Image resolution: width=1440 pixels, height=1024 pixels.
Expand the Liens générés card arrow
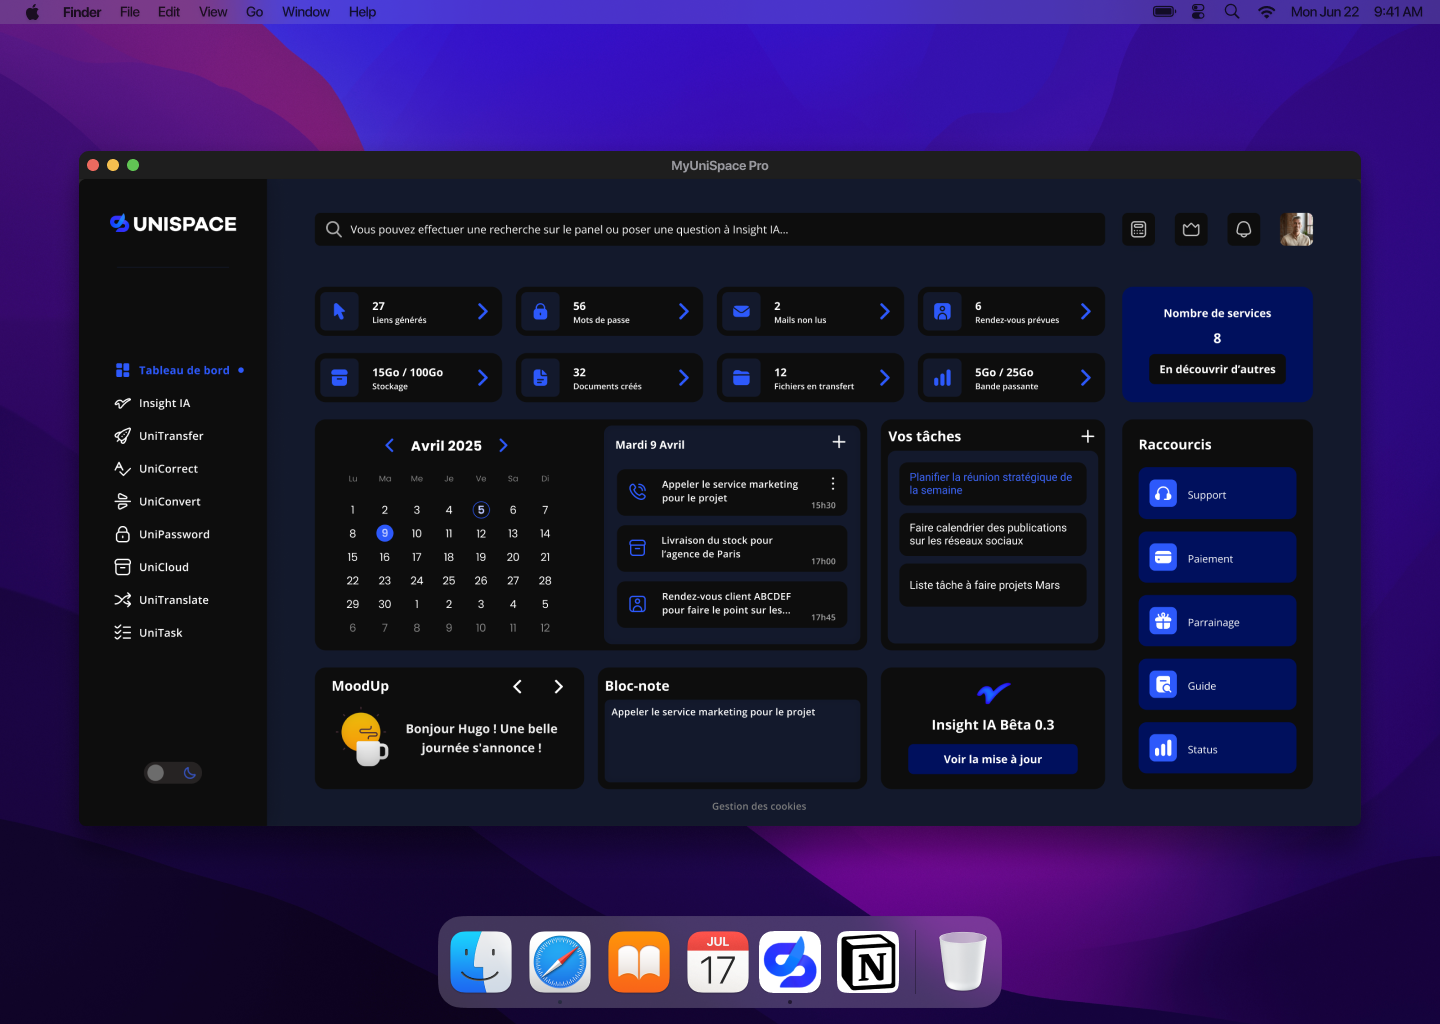point(483,312)
